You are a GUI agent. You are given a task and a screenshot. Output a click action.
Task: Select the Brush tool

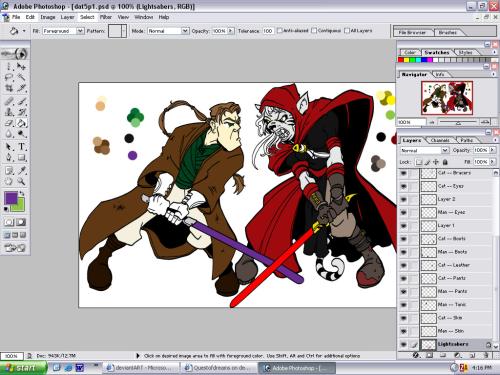(22, 101)
